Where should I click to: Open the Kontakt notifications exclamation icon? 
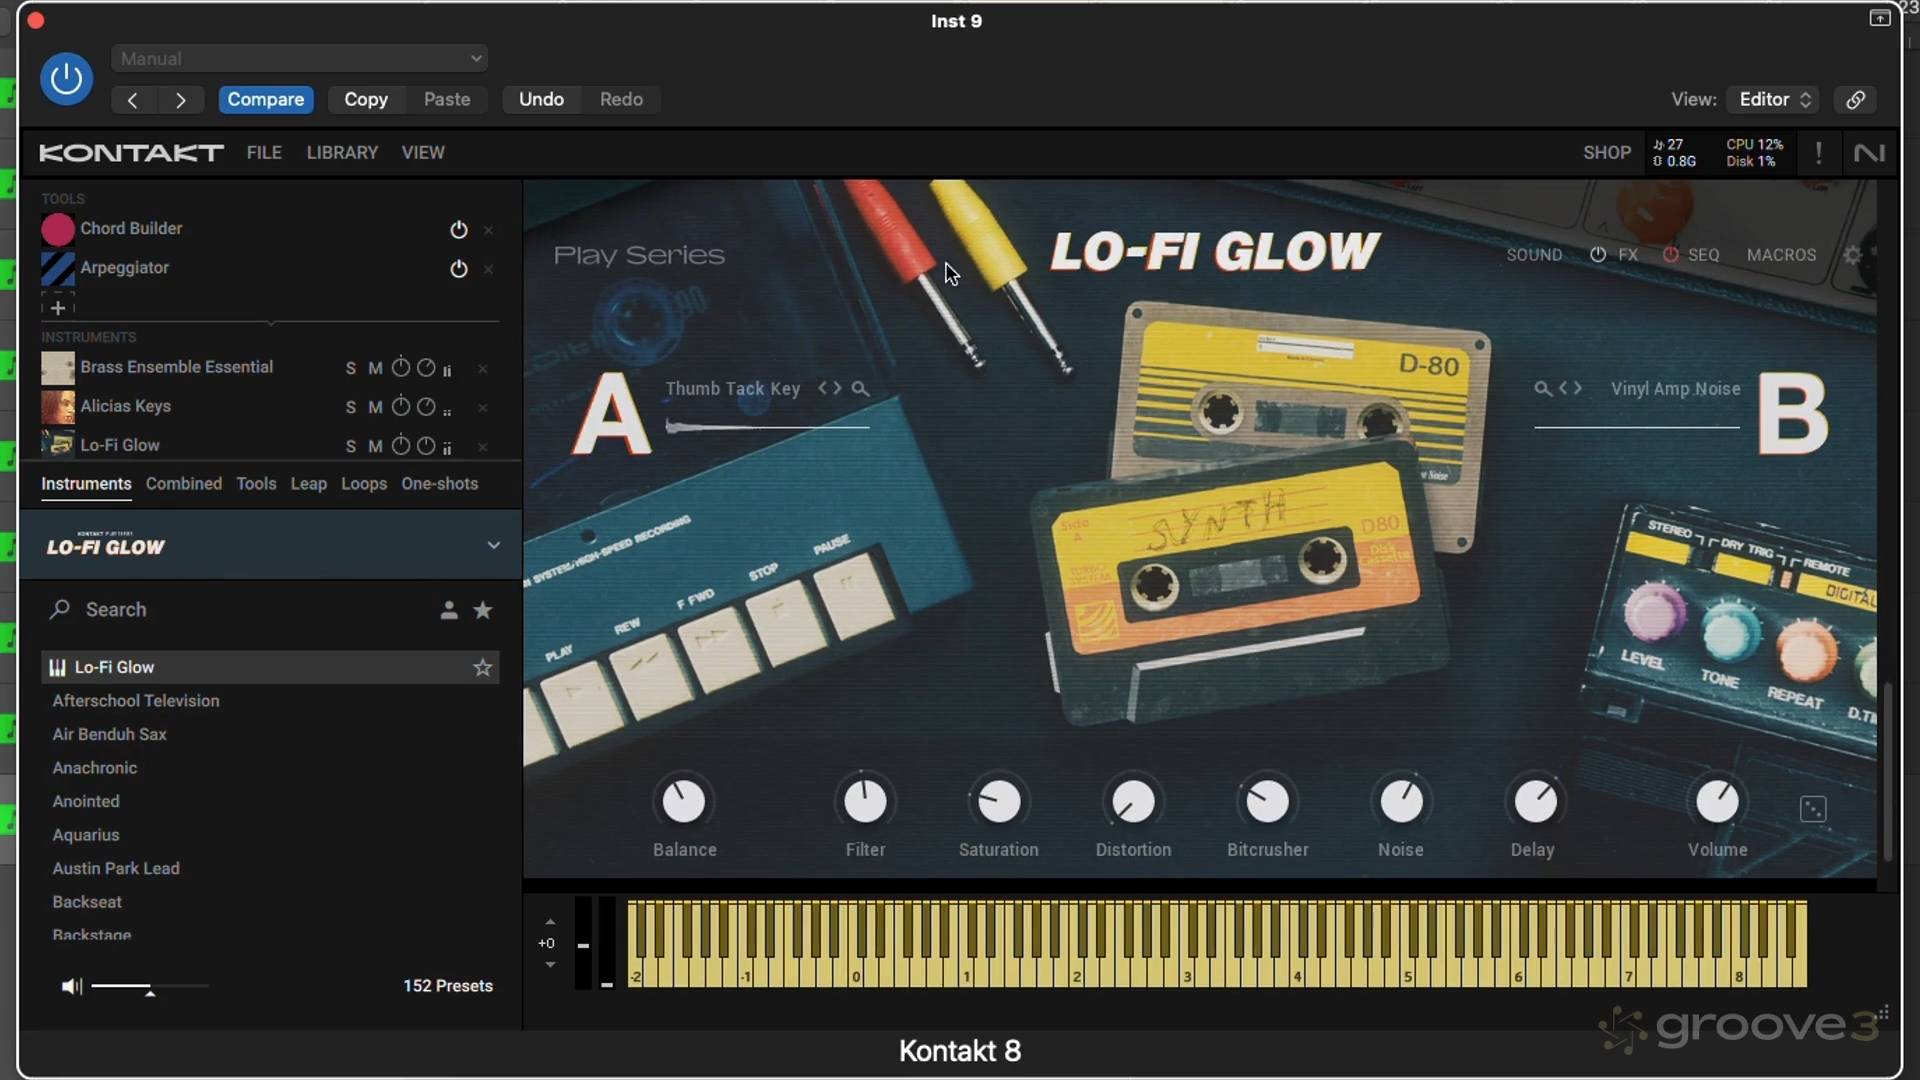[1818, 153]
